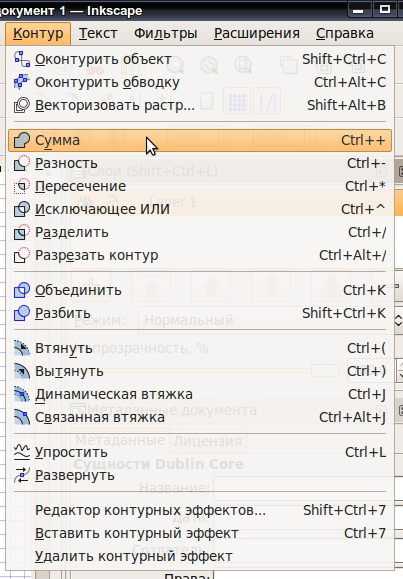Viewport: 403px width, 579px height.
Task: Click the Объединить combine icon
Action: point(21,290)
